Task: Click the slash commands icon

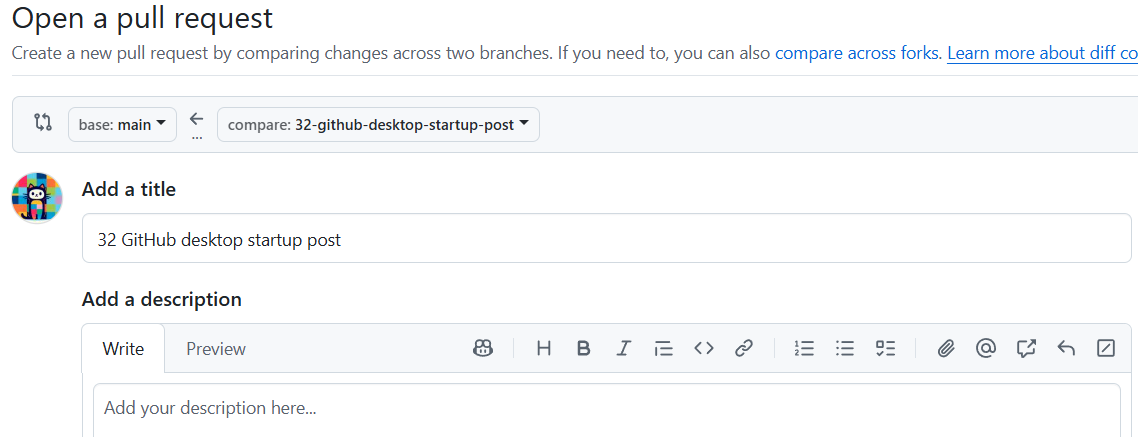Action: [x=1105, y=349]
